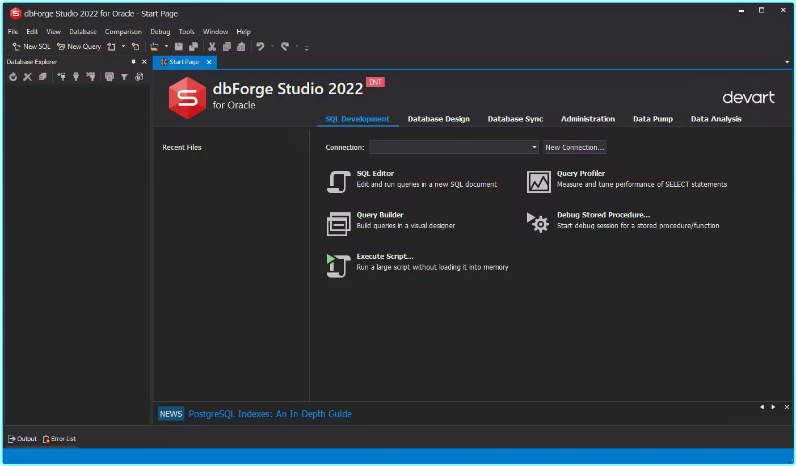Switch to the SQL Development tab

coord(357,119)
